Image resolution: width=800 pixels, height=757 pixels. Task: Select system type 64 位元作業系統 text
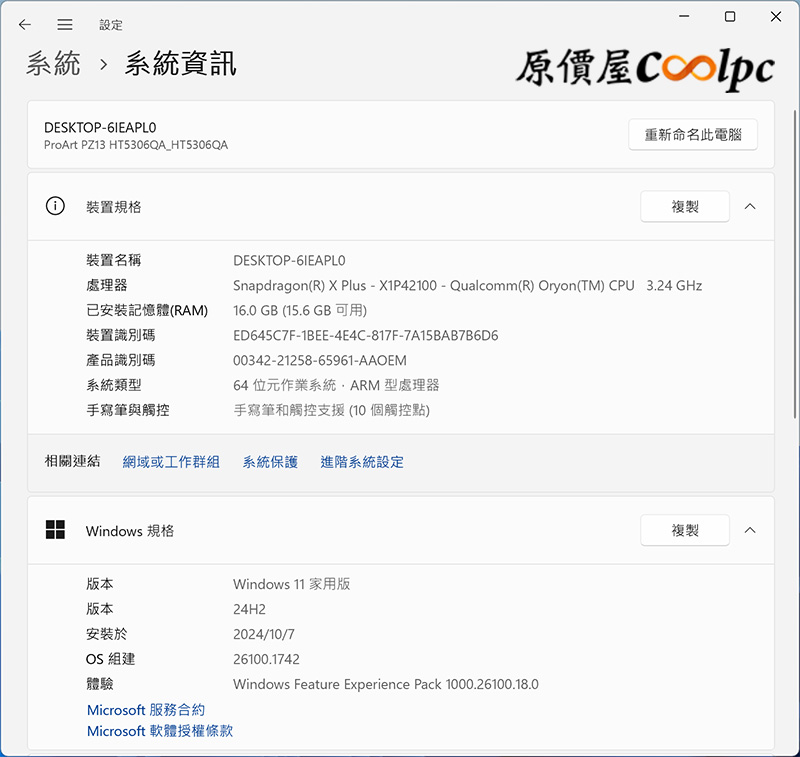click(x=284, y=385)
